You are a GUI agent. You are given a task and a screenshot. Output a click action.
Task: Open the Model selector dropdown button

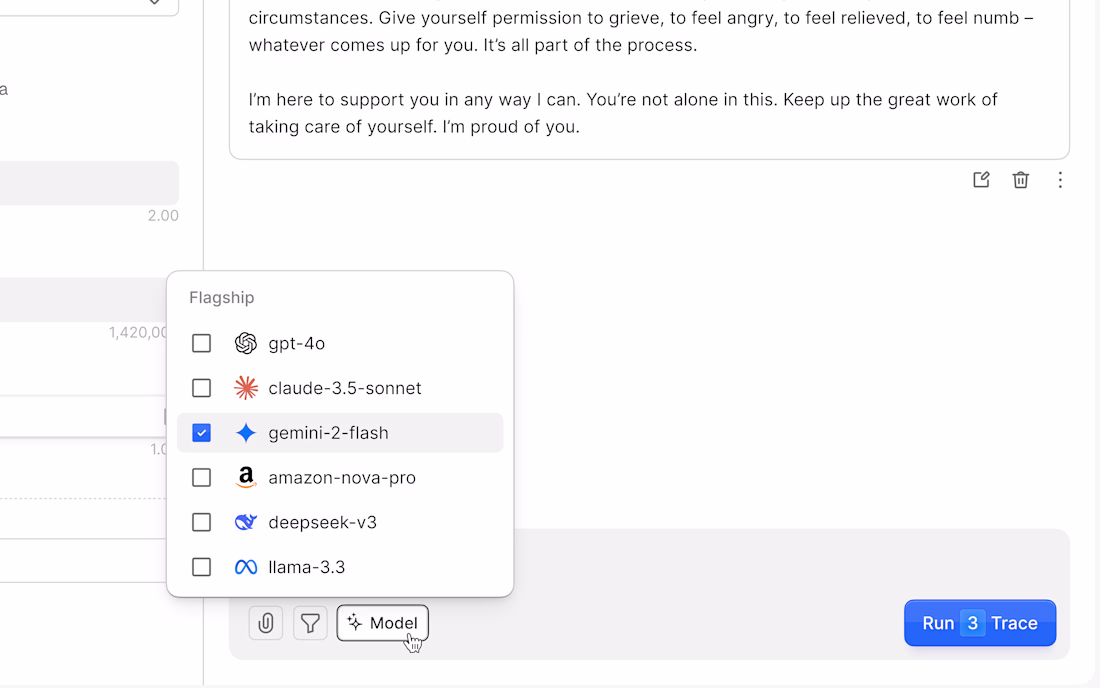point(382,623)
